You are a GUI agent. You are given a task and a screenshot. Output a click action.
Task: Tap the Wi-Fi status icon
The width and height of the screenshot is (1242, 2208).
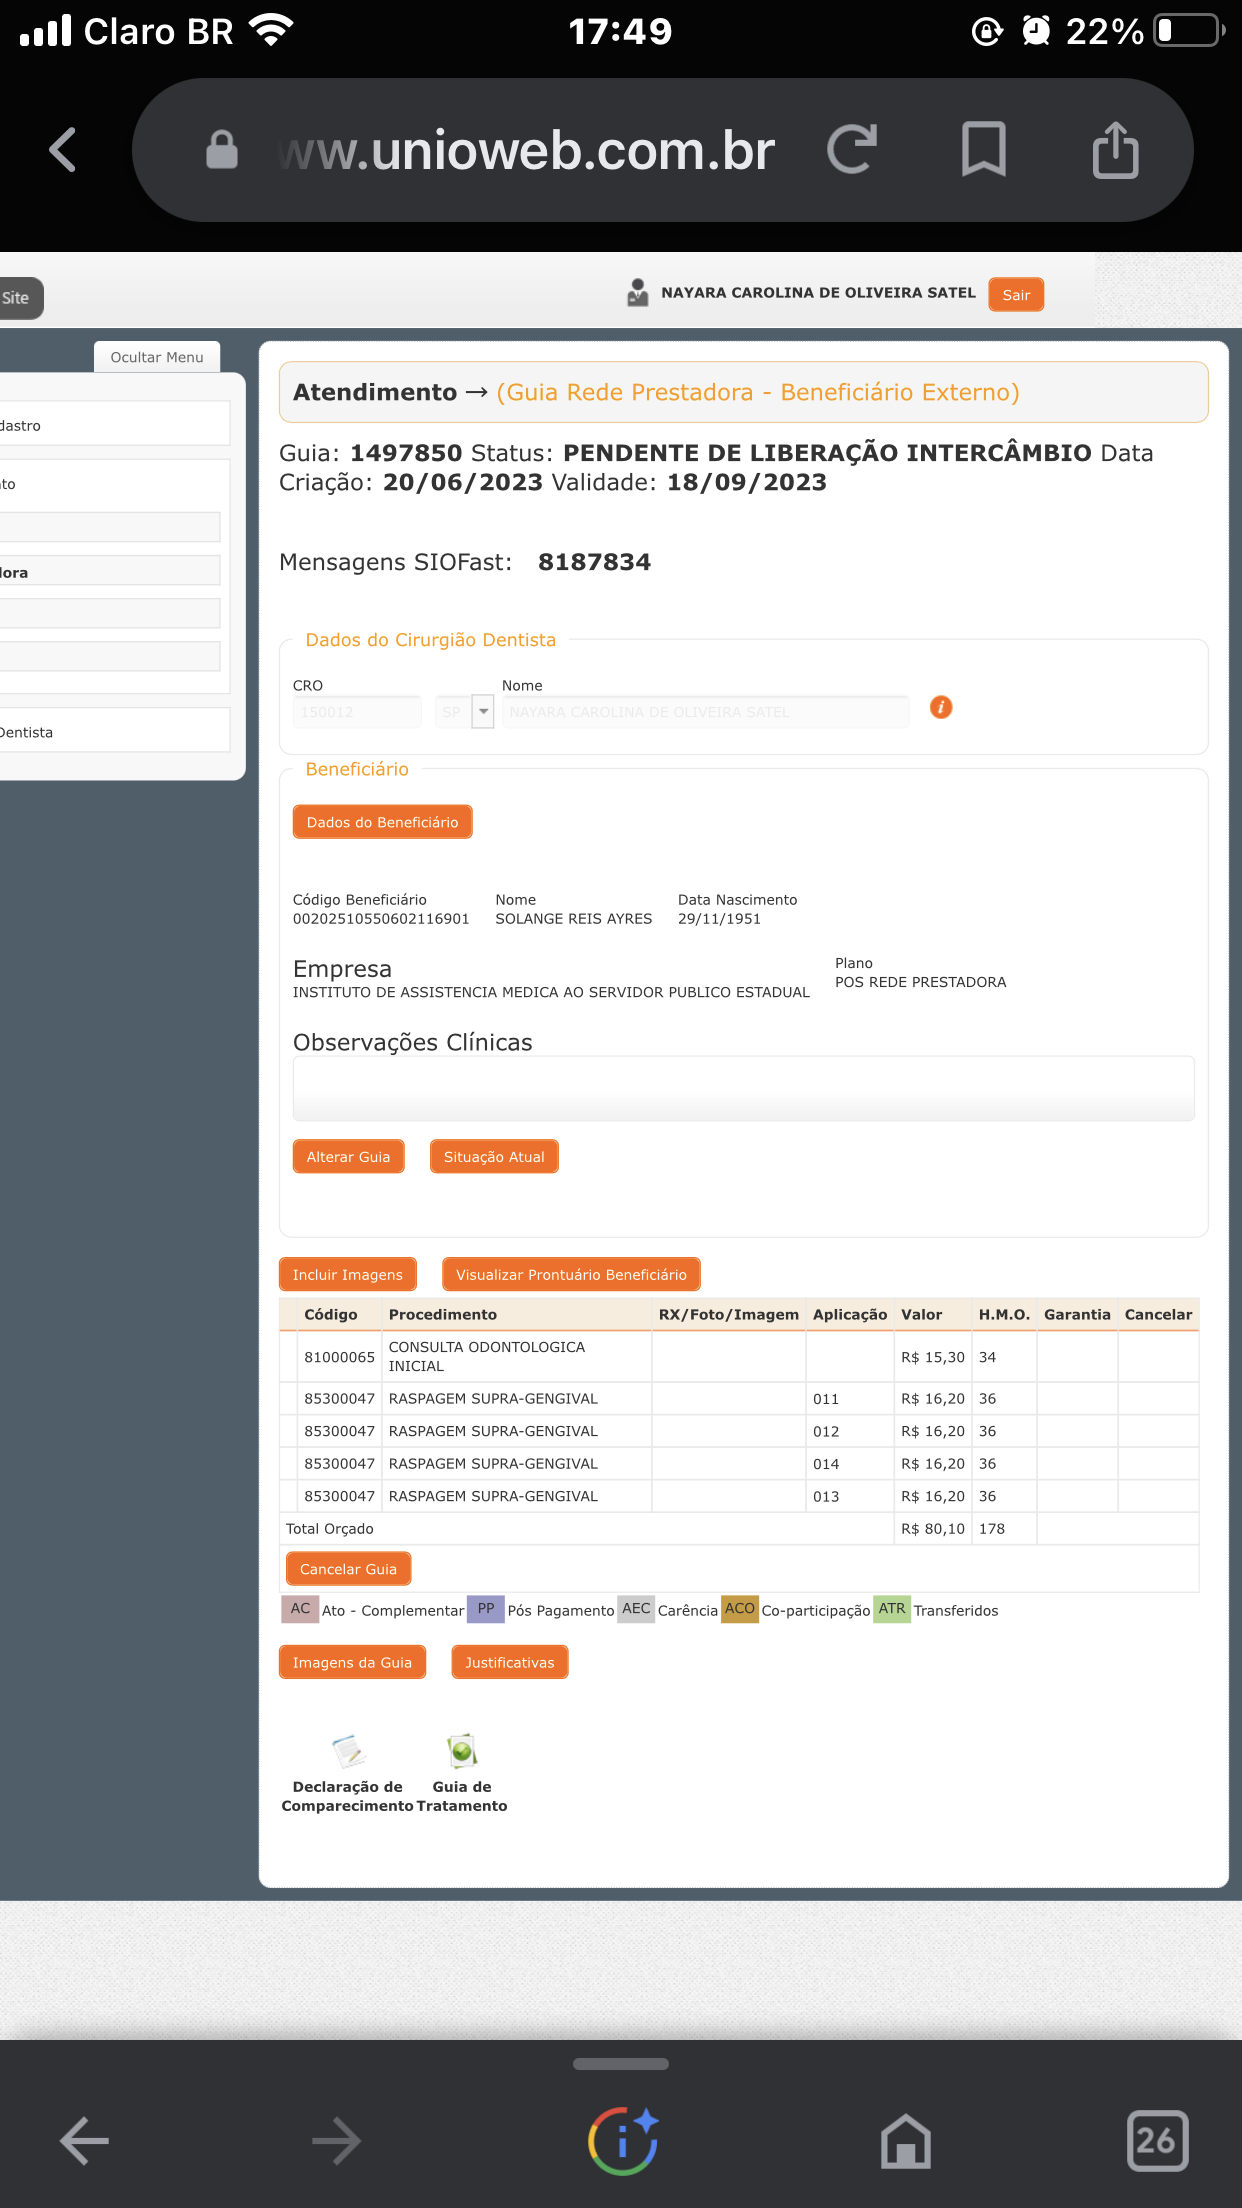271,31
